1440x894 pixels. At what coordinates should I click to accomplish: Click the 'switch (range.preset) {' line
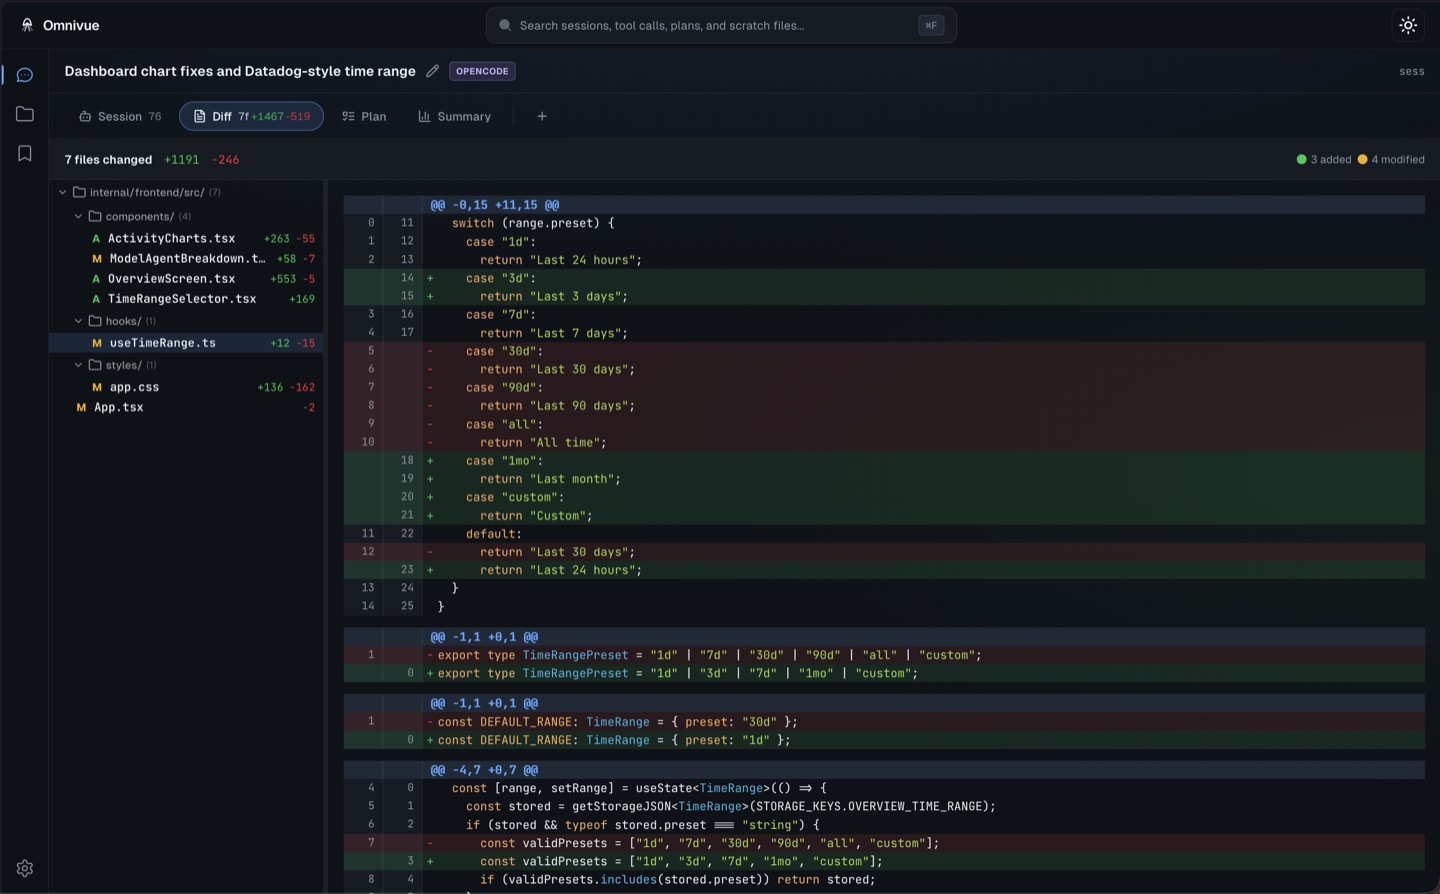point(884,223)
